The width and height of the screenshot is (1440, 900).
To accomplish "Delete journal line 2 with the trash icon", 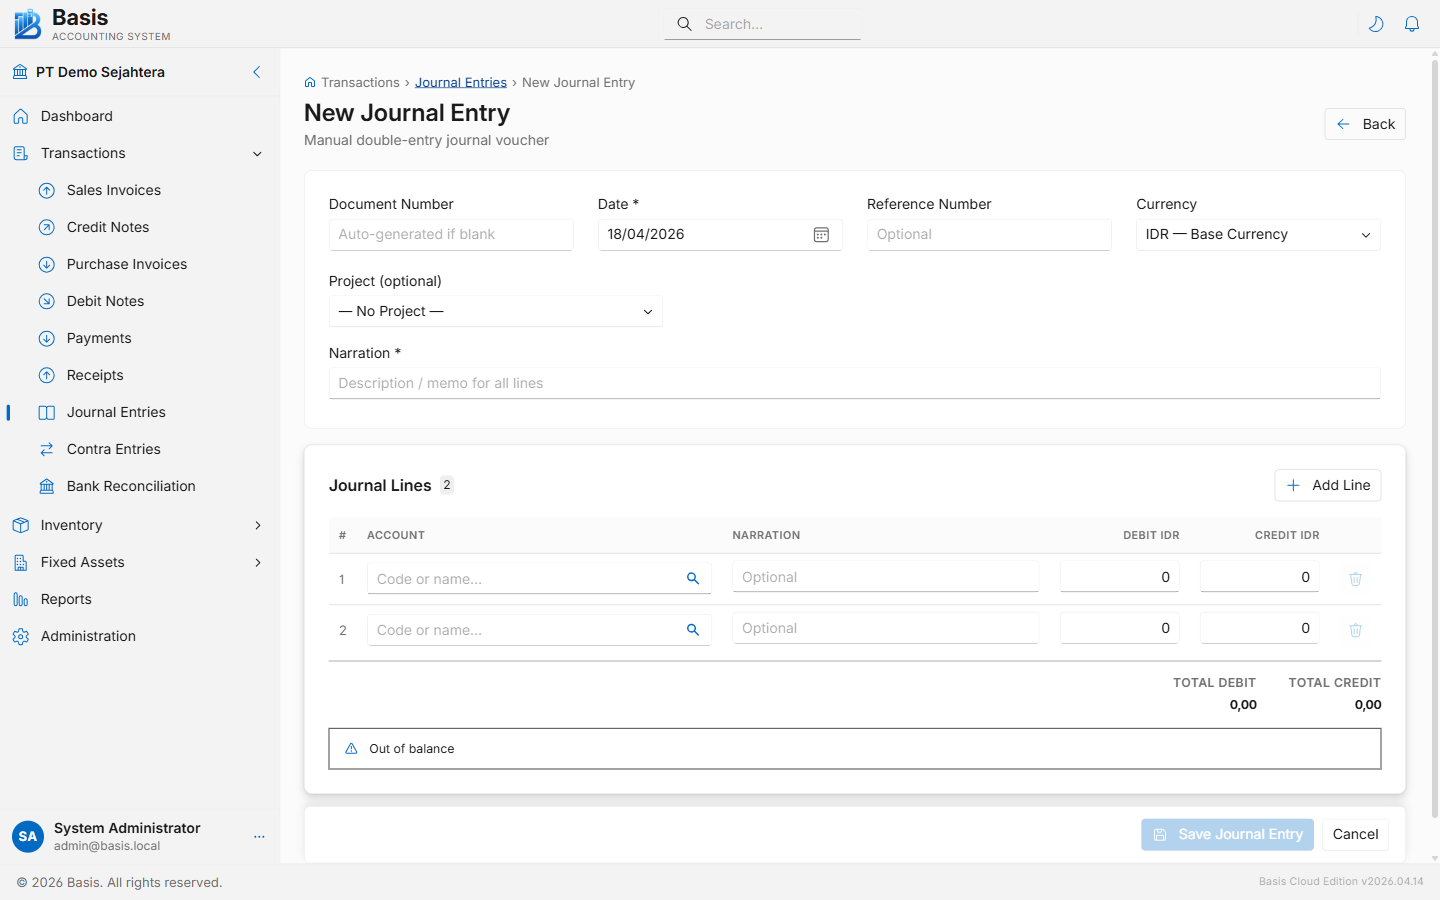I will tap(1355, 630).
